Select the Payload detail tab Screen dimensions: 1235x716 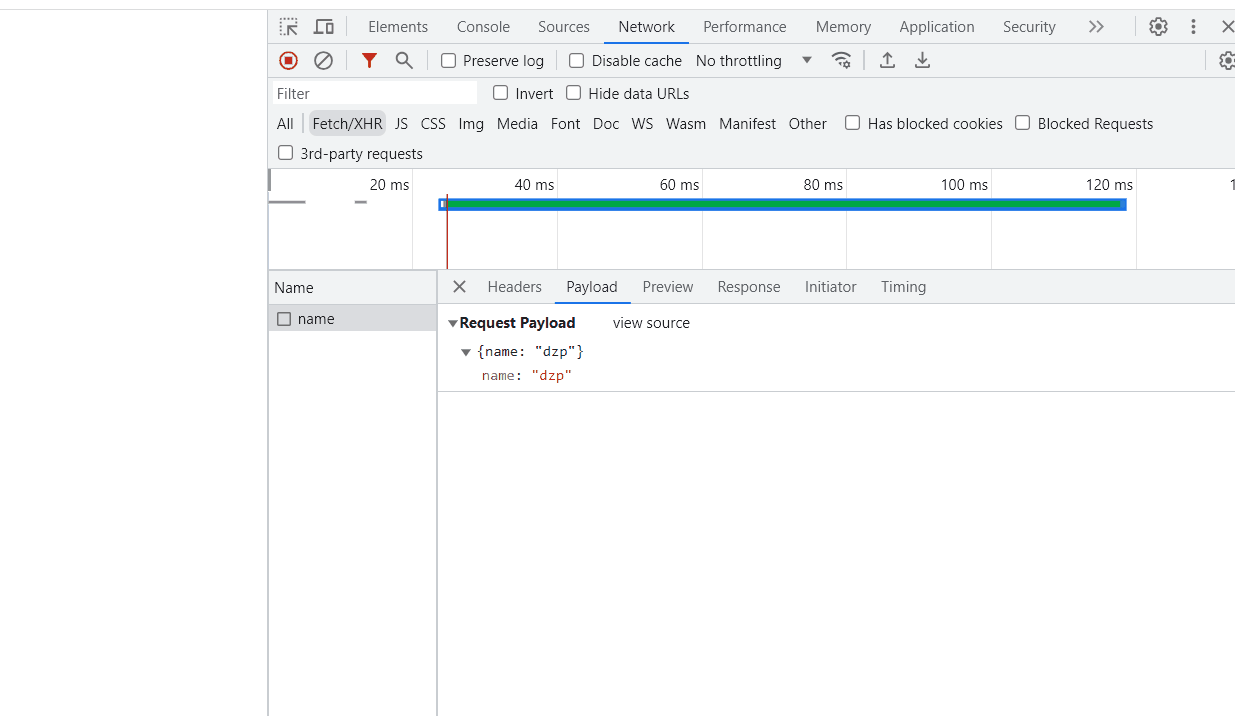tap(592, 287)
